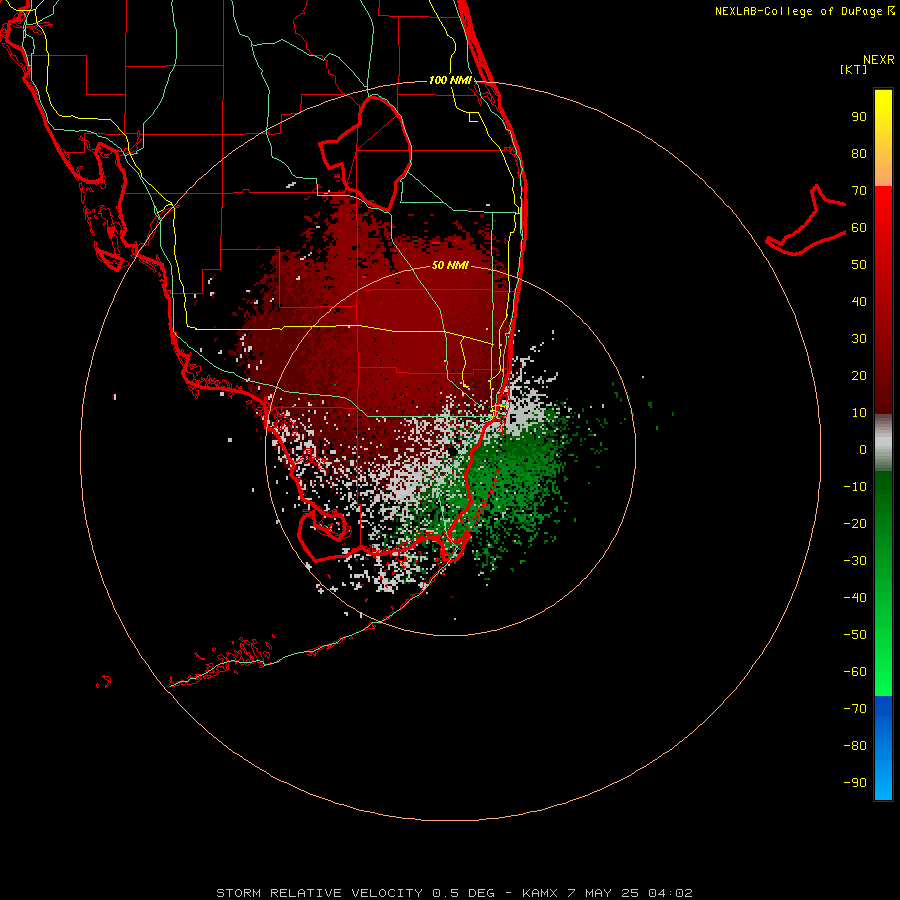Click the -80 knot scale label

pyautogui.click(x=855, y=746)
